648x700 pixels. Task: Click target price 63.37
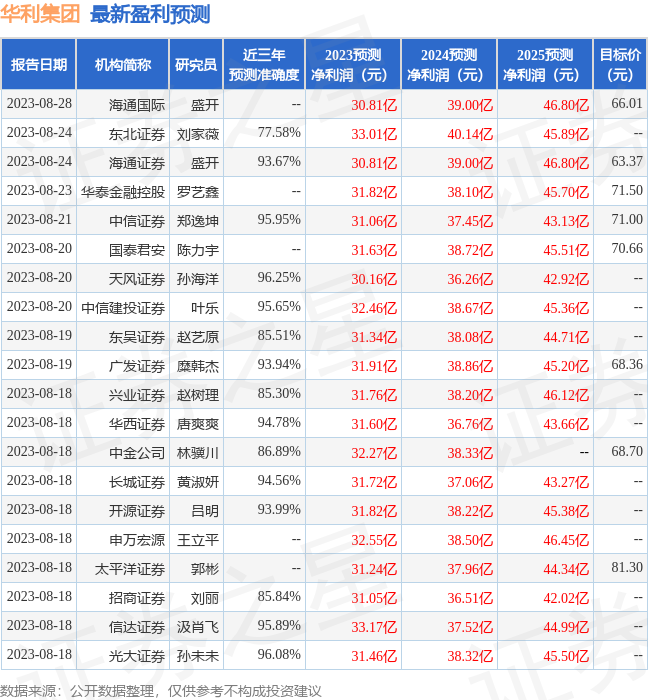(x=627, y=162)
